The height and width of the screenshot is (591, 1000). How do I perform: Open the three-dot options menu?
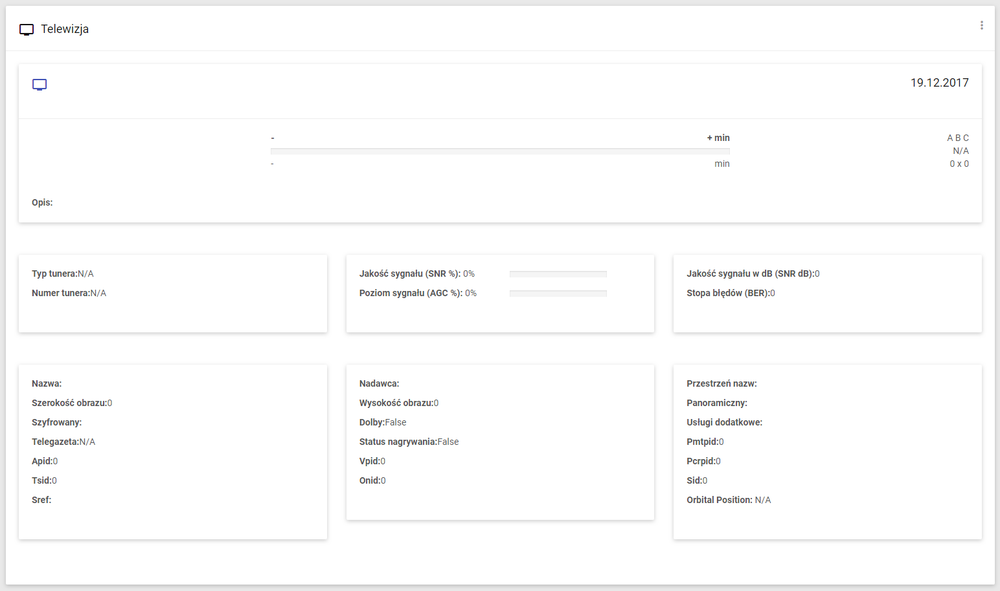(x=981, y=26)
